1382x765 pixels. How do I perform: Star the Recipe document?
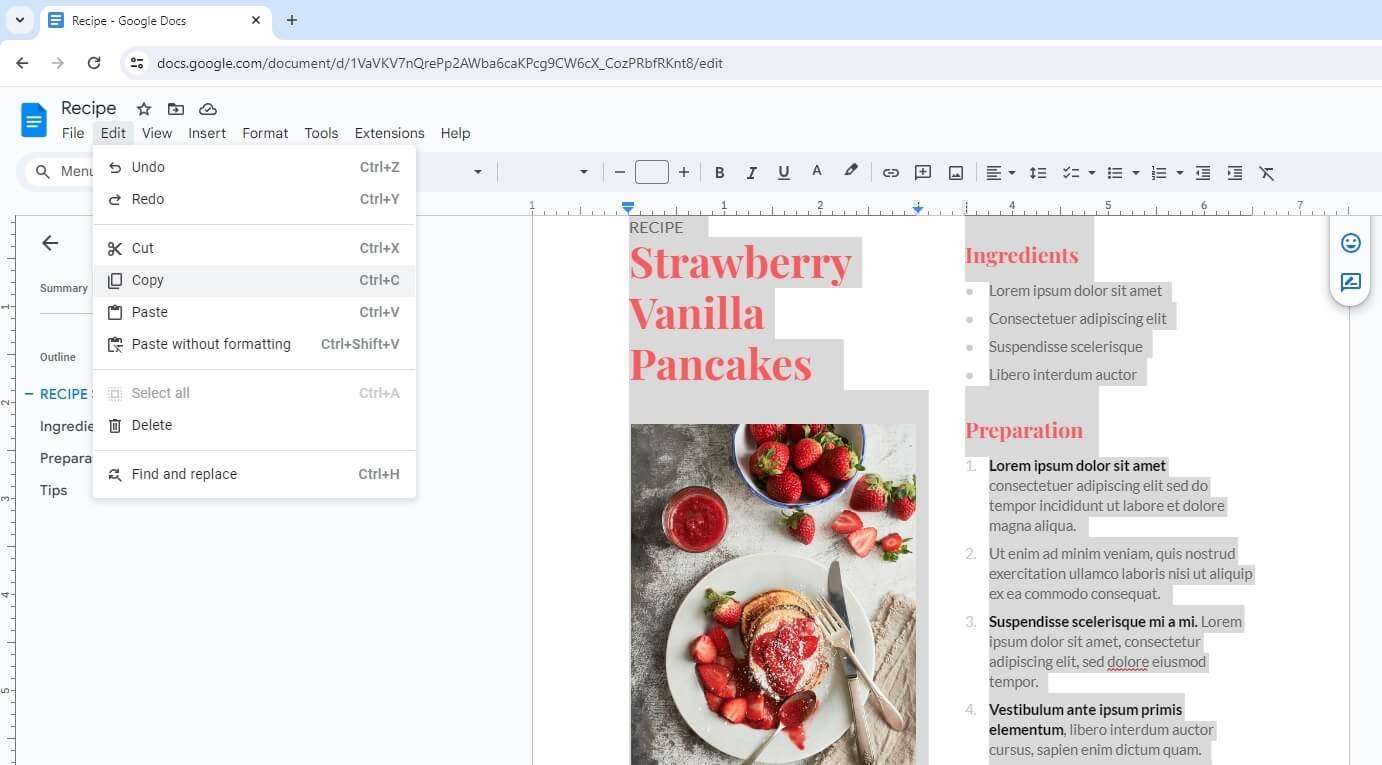[x=144, y=109]
